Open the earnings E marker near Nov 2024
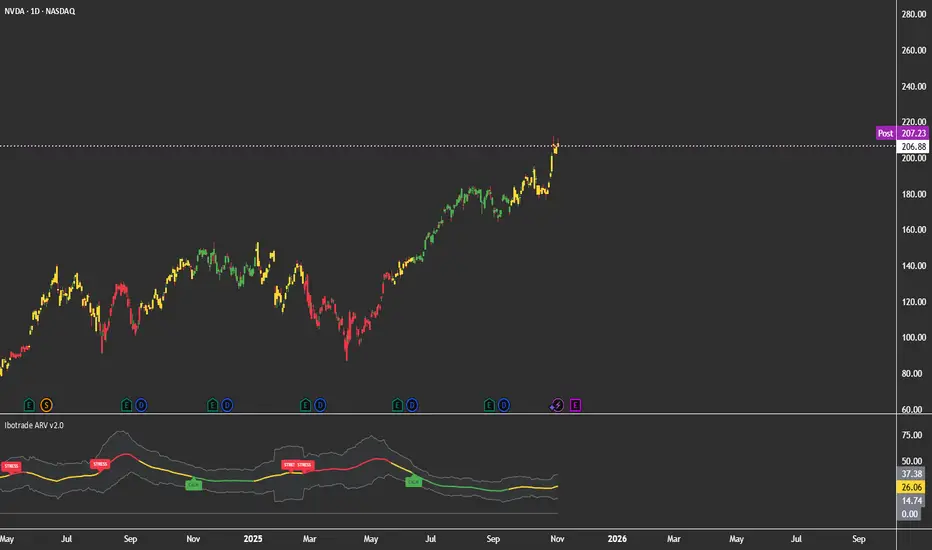This screenshot has height=550, width=932. click(212, 406)
